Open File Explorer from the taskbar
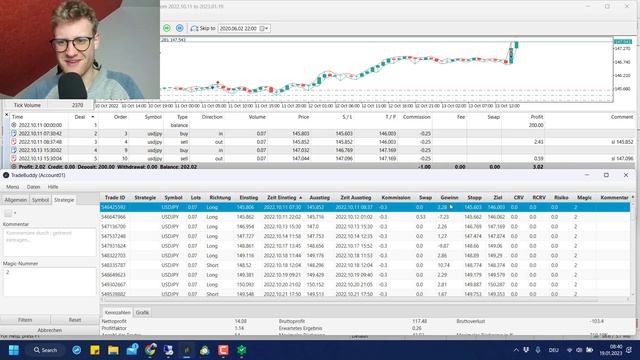Viewport: 640px width, 360px height. (113, 350)
